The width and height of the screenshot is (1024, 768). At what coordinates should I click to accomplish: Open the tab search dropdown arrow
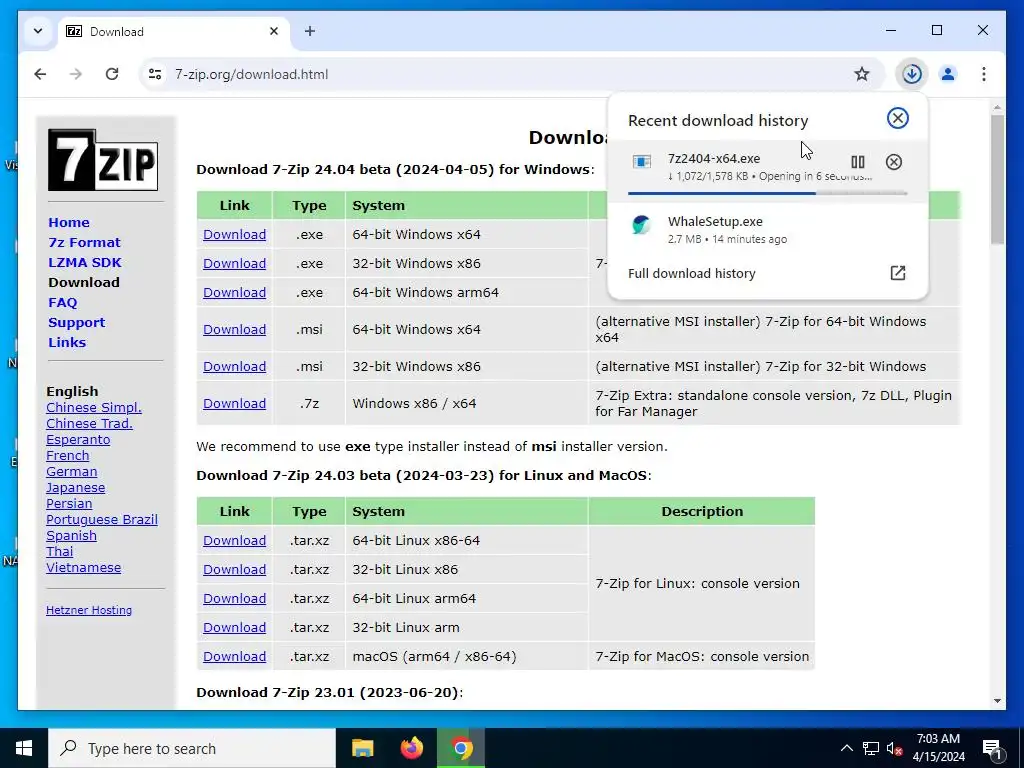coord(38,31)
